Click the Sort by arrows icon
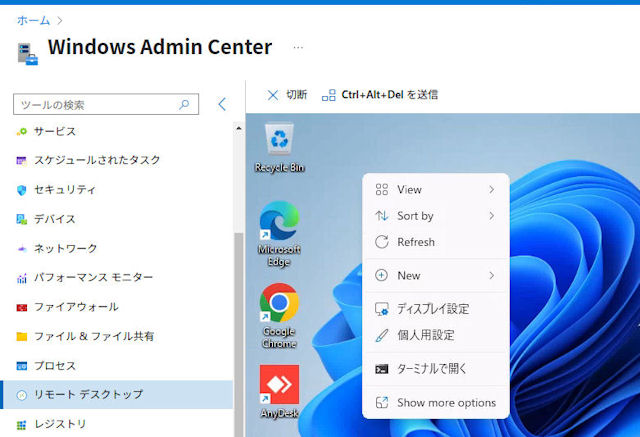This screenshot has height=437, width=640. coord(382,215)
